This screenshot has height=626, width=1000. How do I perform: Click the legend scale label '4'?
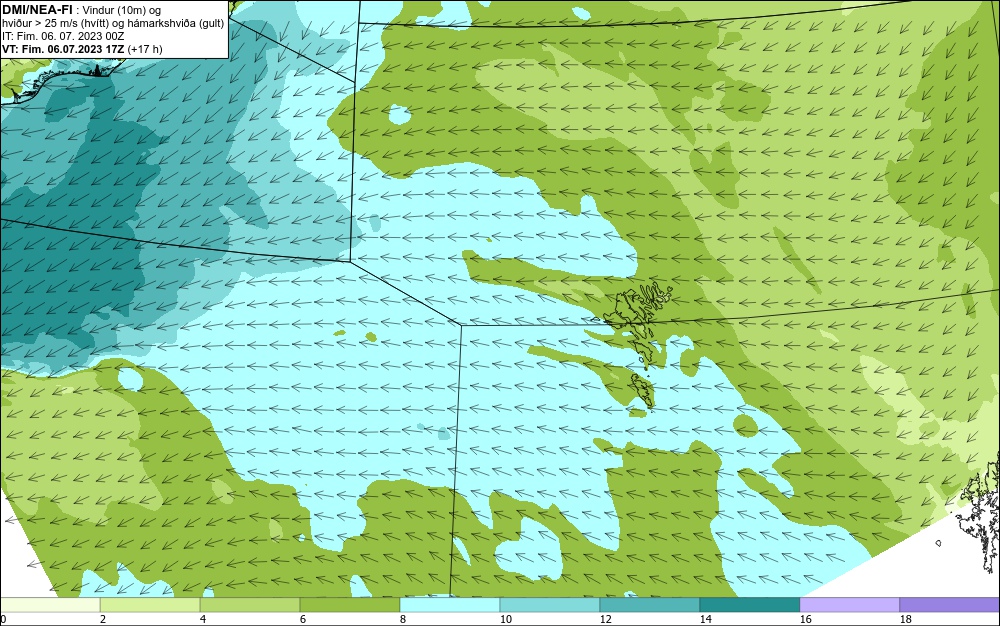(x=203, y=619)
